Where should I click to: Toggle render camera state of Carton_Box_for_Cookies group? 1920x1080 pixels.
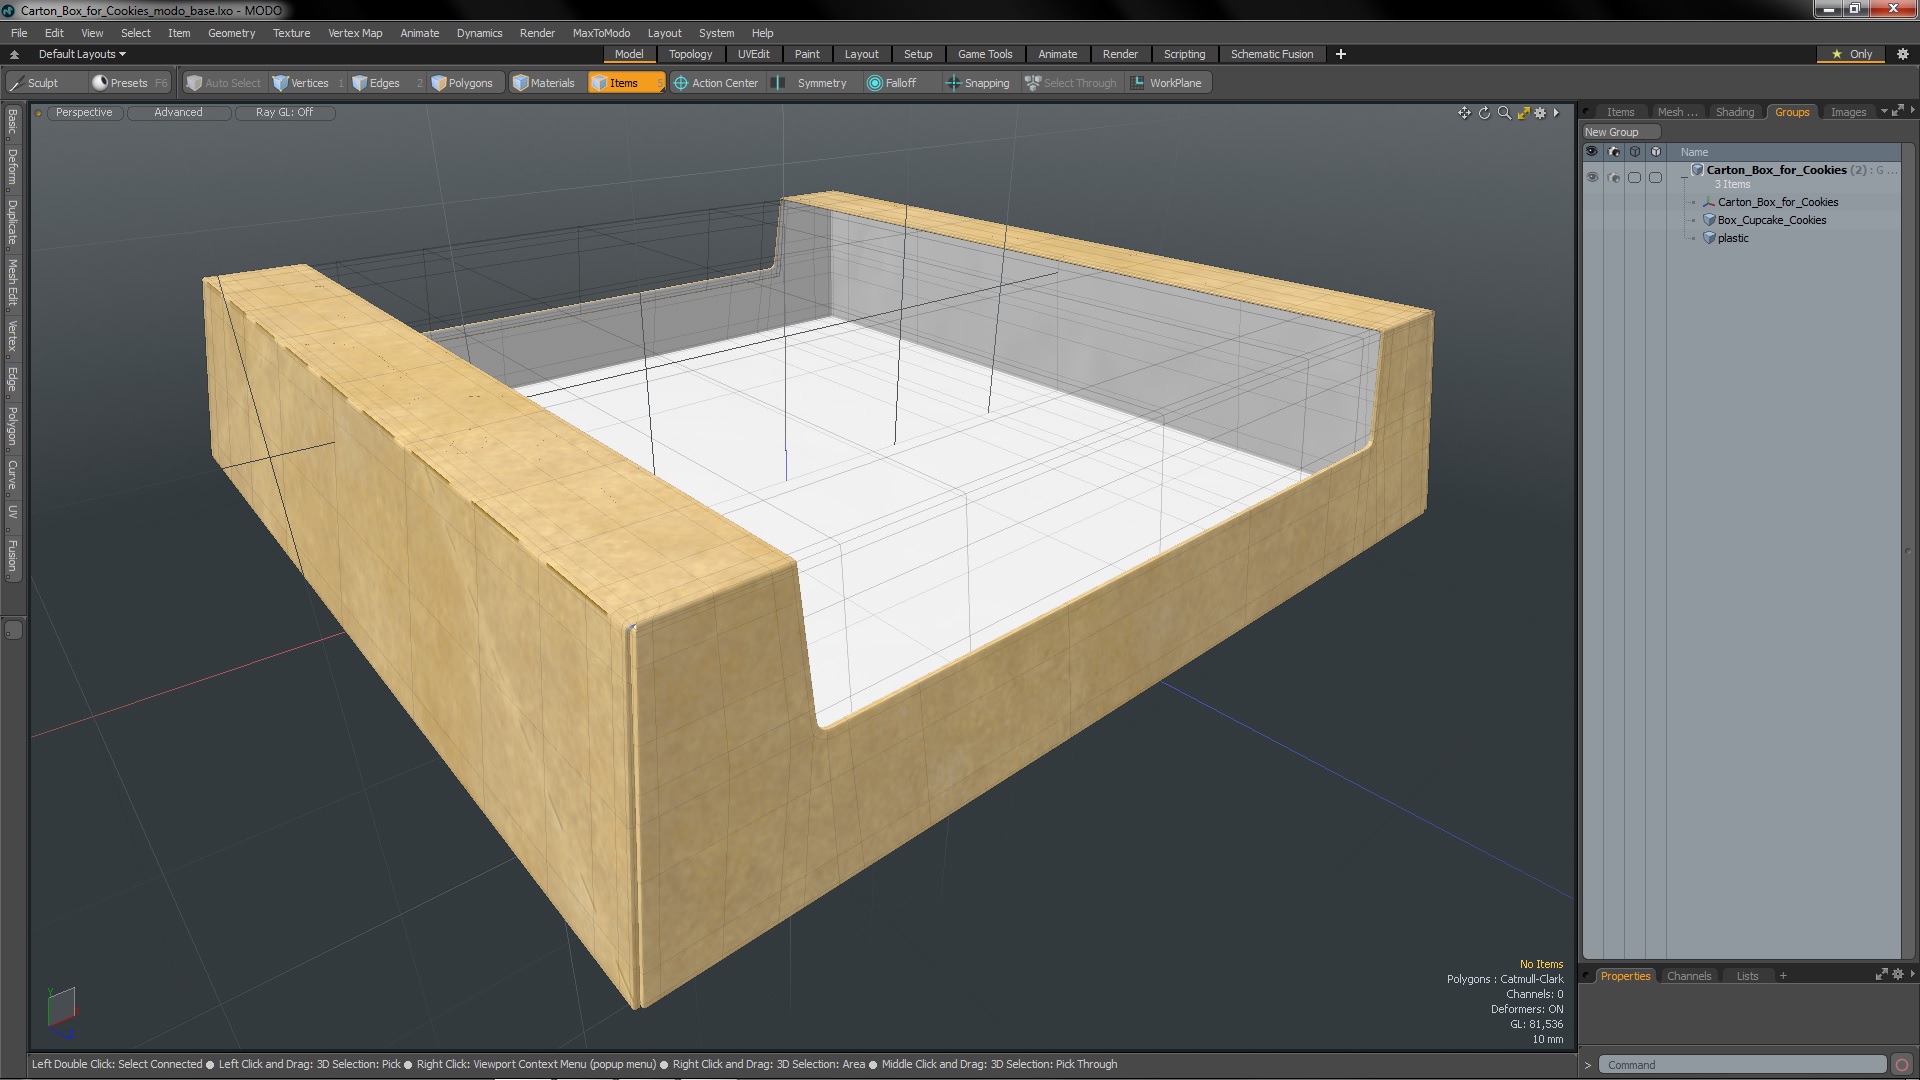1613,177
